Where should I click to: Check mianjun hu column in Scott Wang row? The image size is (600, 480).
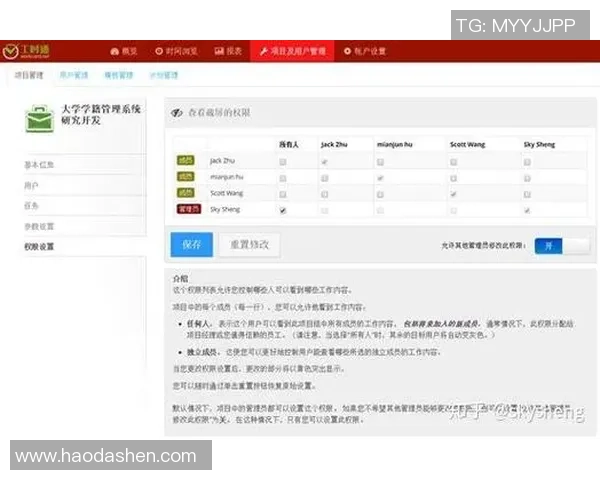(380, 194)
